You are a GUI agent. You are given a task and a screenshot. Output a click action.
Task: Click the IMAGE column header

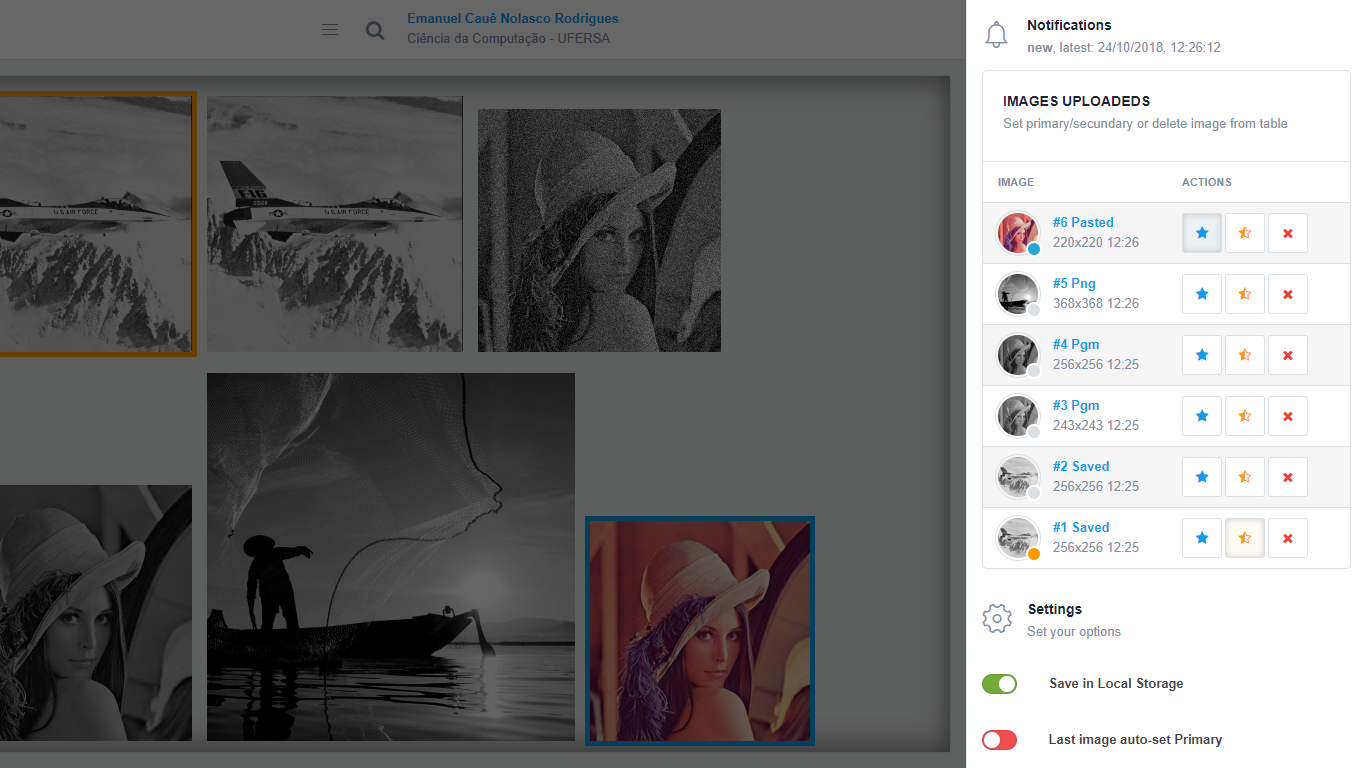click(x=1016, y=183)
